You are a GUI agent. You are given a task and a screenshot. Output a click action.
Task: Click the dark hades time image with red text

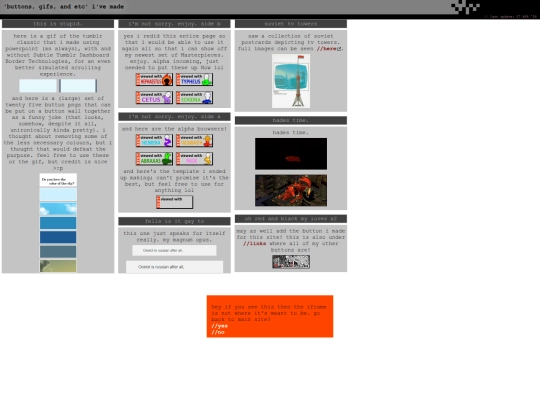point(291,154)
